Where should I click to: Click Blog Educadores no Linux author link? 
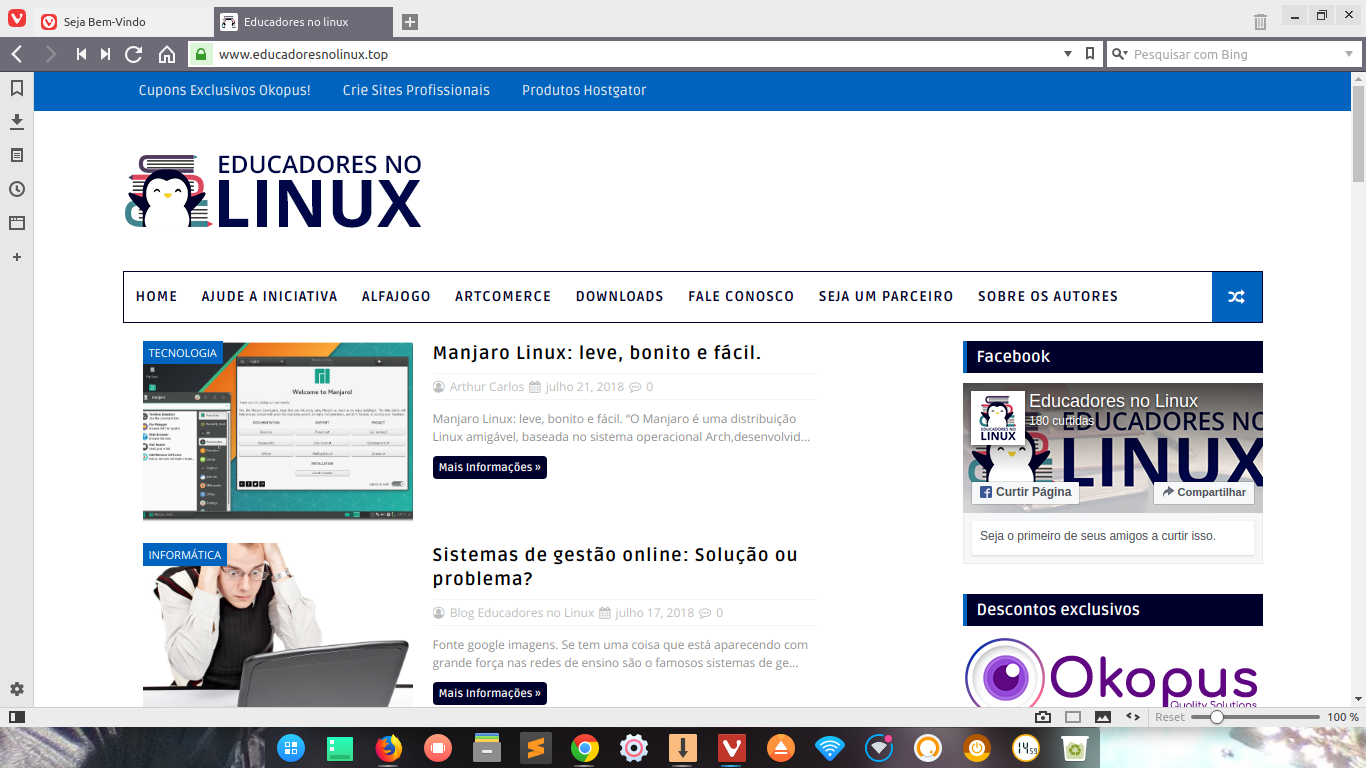click(x=522, y=613)
